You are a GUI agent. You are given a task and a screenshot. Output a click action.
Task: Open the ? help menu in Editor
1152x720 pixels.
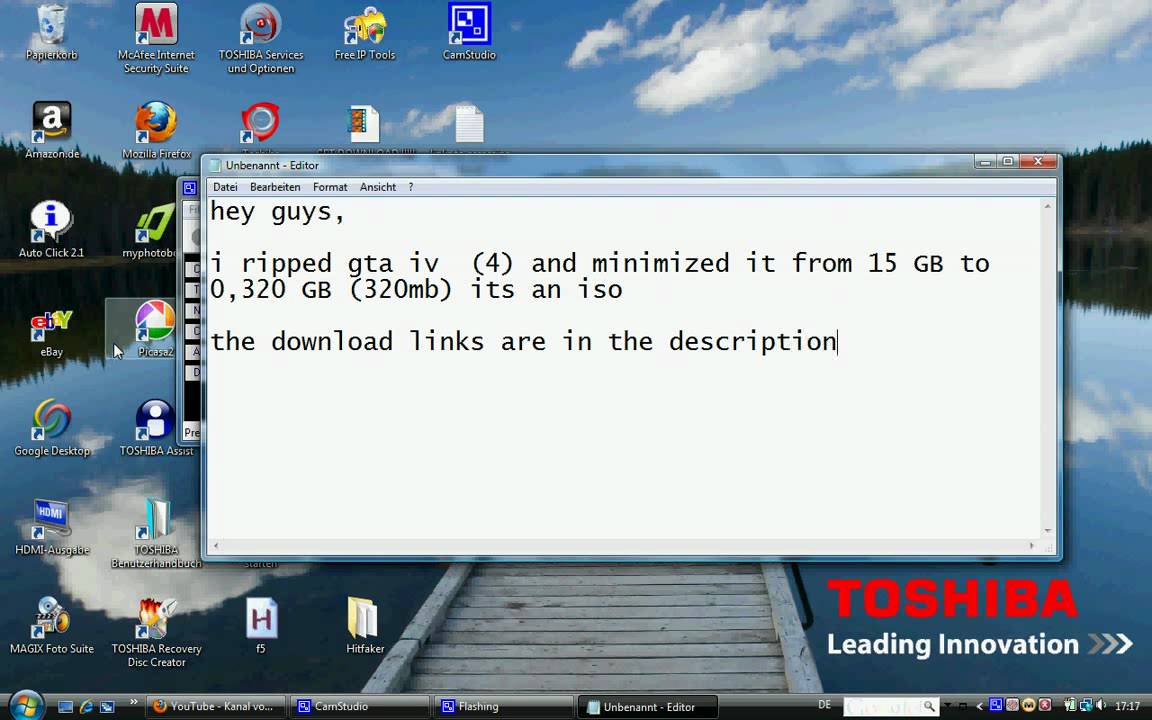pos(411,187)
